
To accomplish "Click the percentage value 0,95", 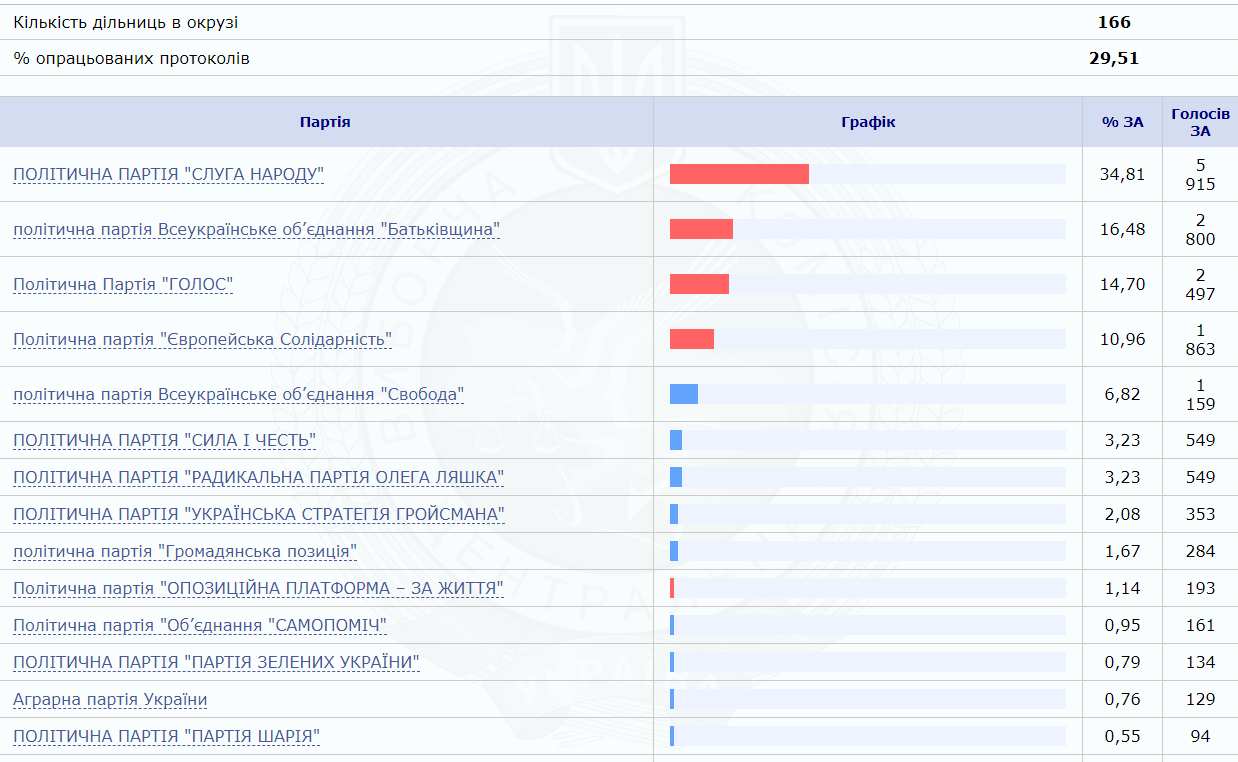I will (x=1122, y=625).
